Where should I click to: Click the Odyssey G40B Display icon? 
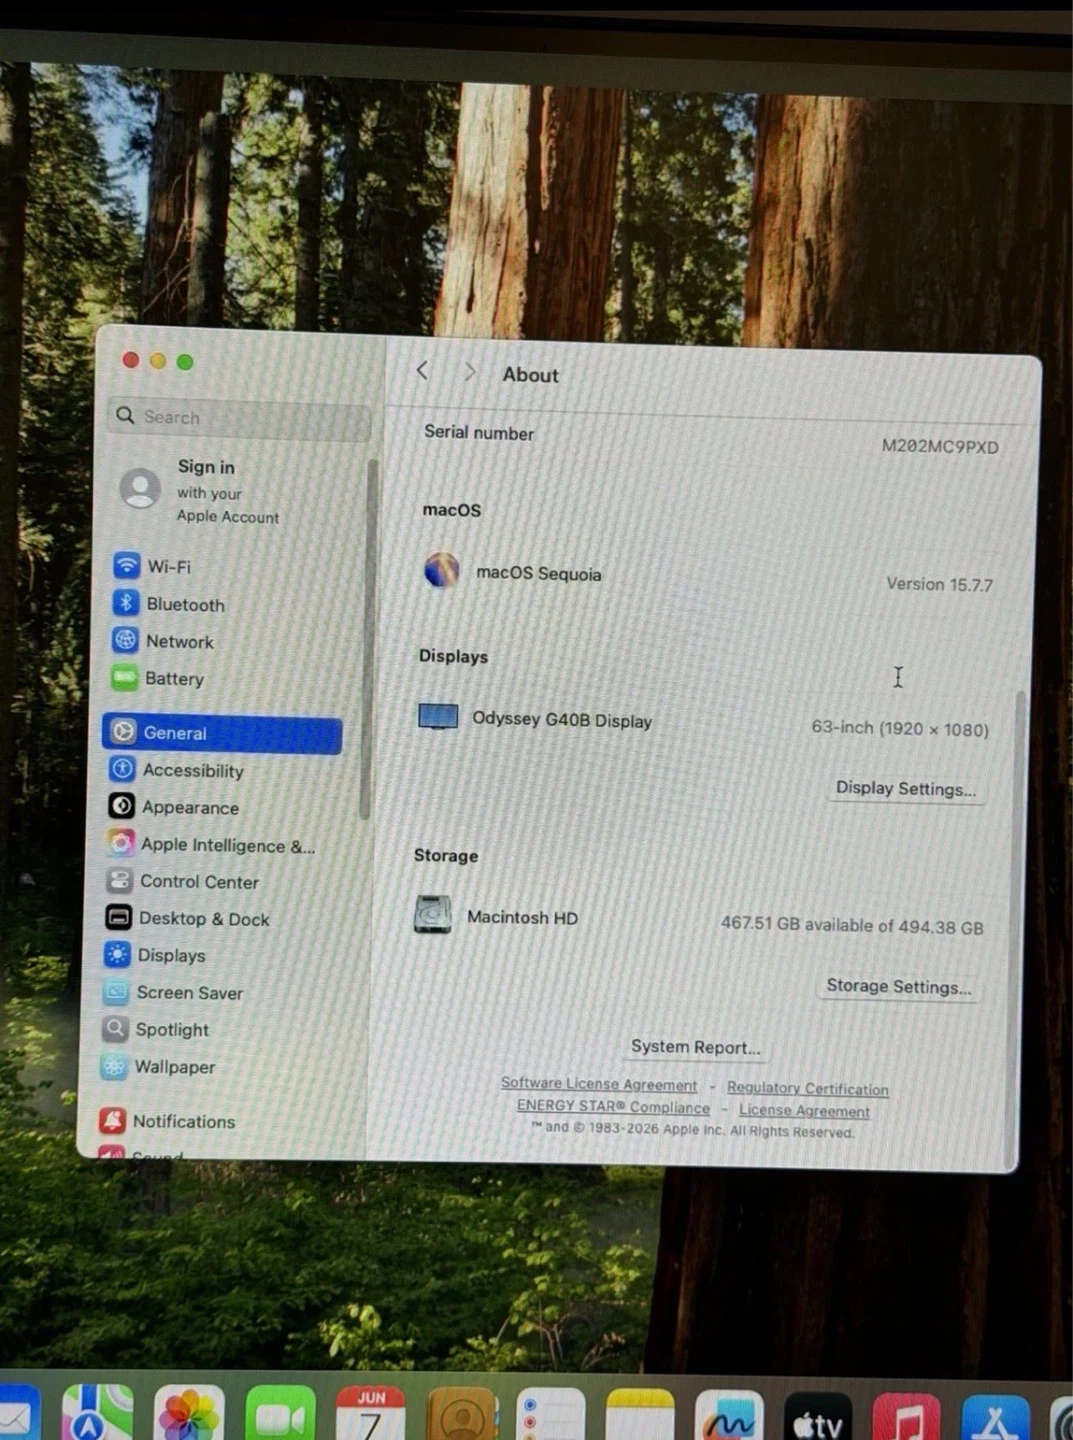[438, 716]
